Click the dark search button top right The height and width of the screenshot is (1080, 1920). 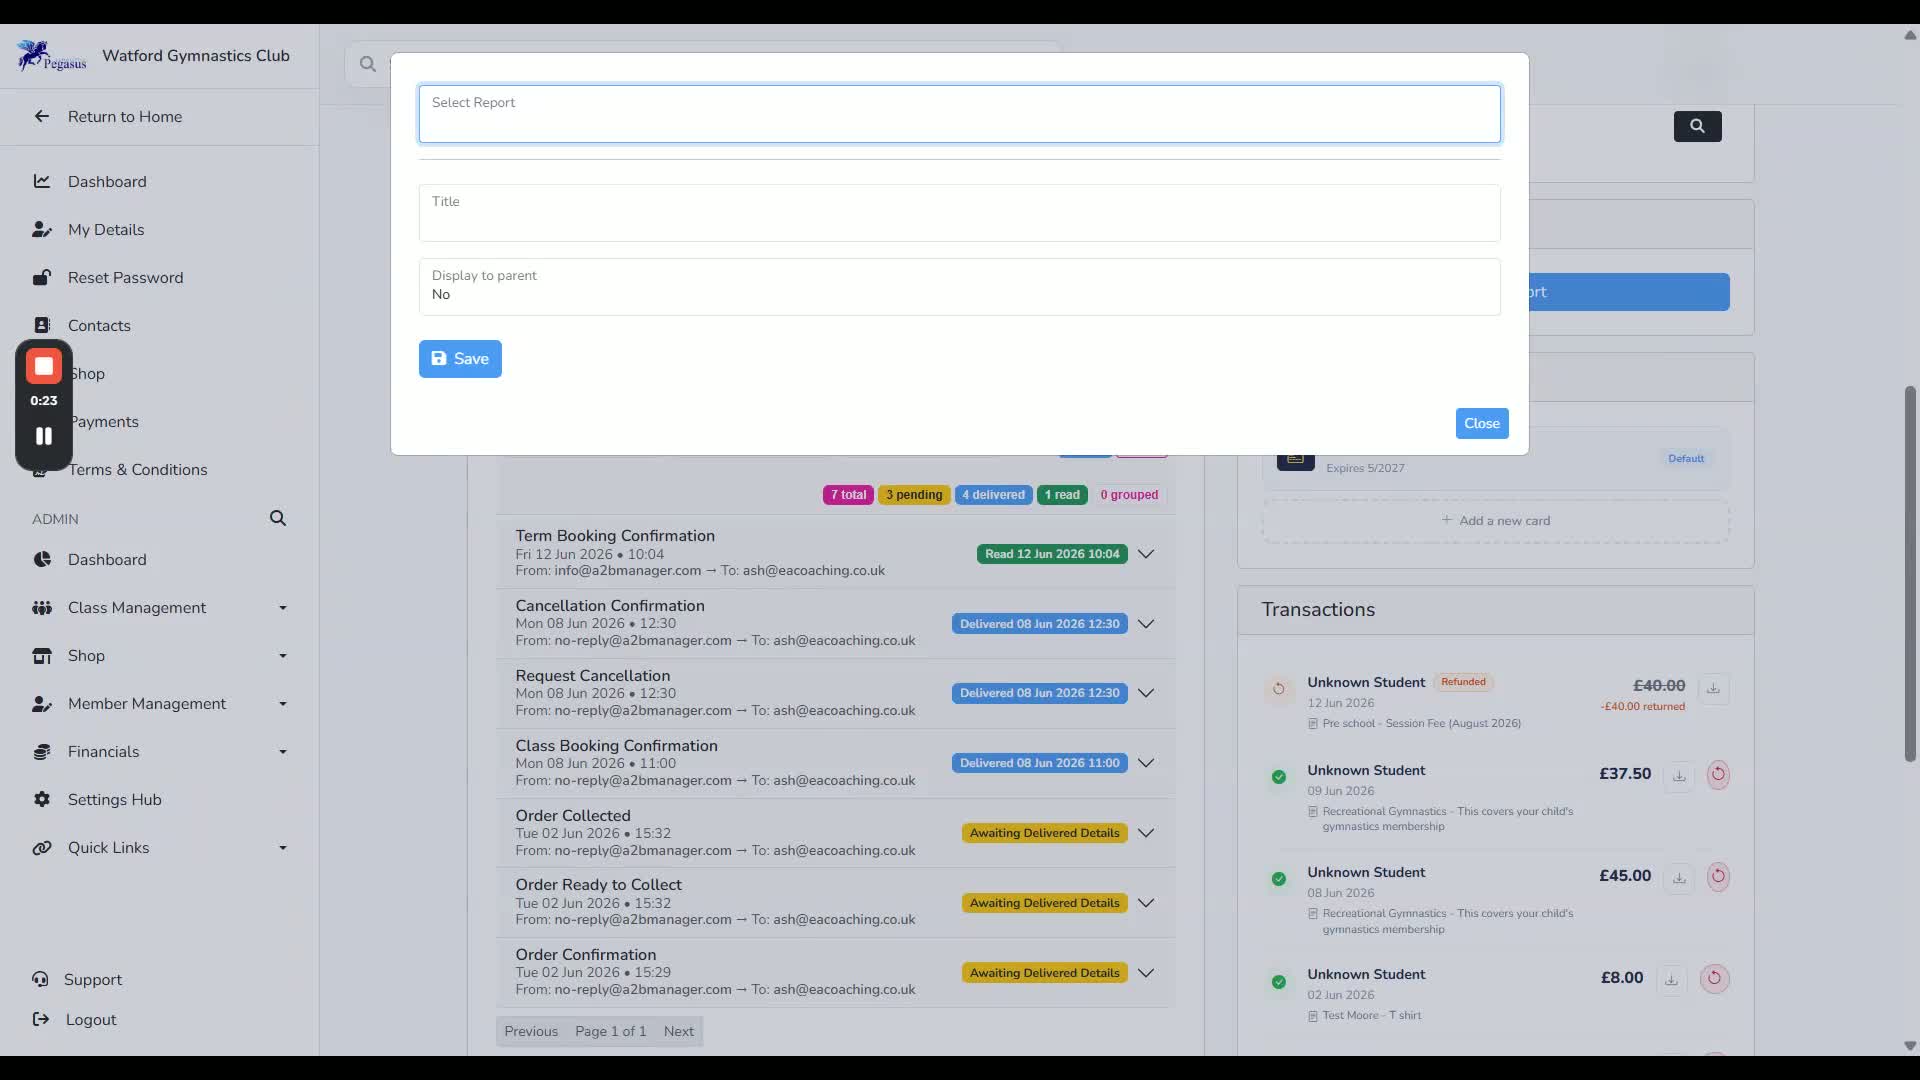pos(1697,126)
